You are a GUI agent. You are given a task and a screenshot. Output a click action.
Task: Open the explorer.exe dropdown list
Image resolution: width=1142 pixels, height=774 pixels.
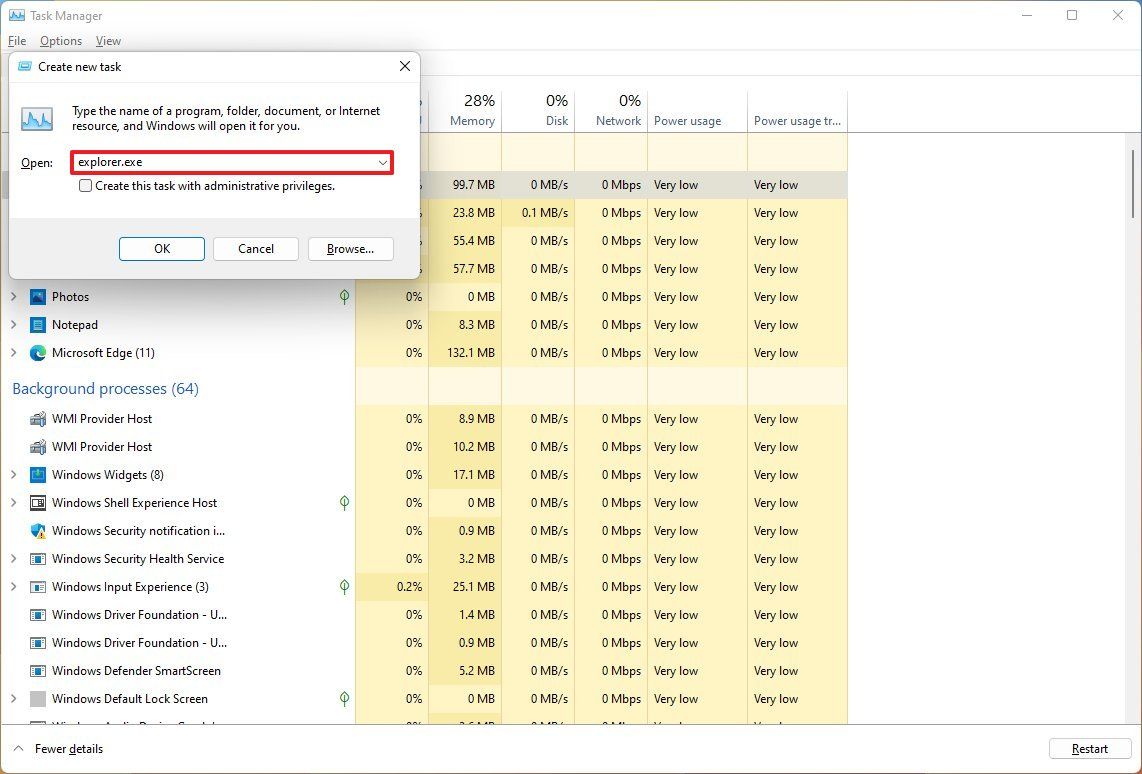(x=383, y=161)
